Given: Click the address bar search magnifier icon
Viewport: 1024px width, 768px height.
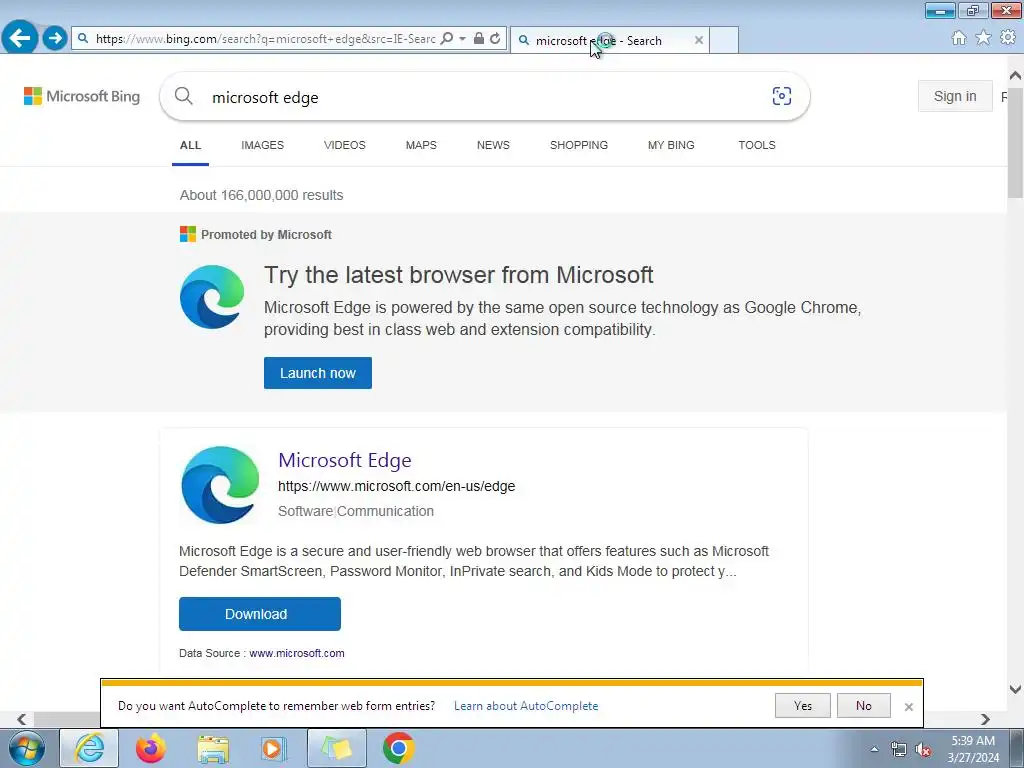Looking at the screenshot, I should click(x=447, y=39).
